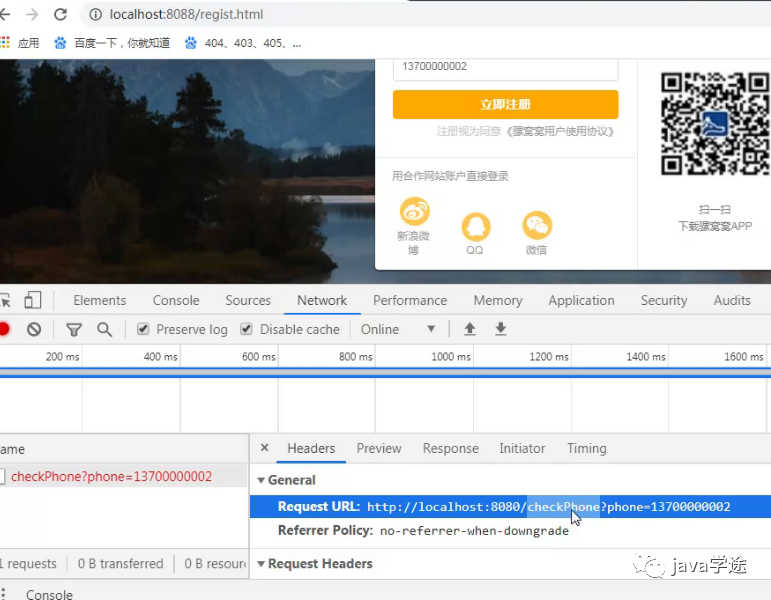Click the import HAR upload arrow icon
Image resolution: width=771 pixels, height=600 pixels.
(470, 329)
